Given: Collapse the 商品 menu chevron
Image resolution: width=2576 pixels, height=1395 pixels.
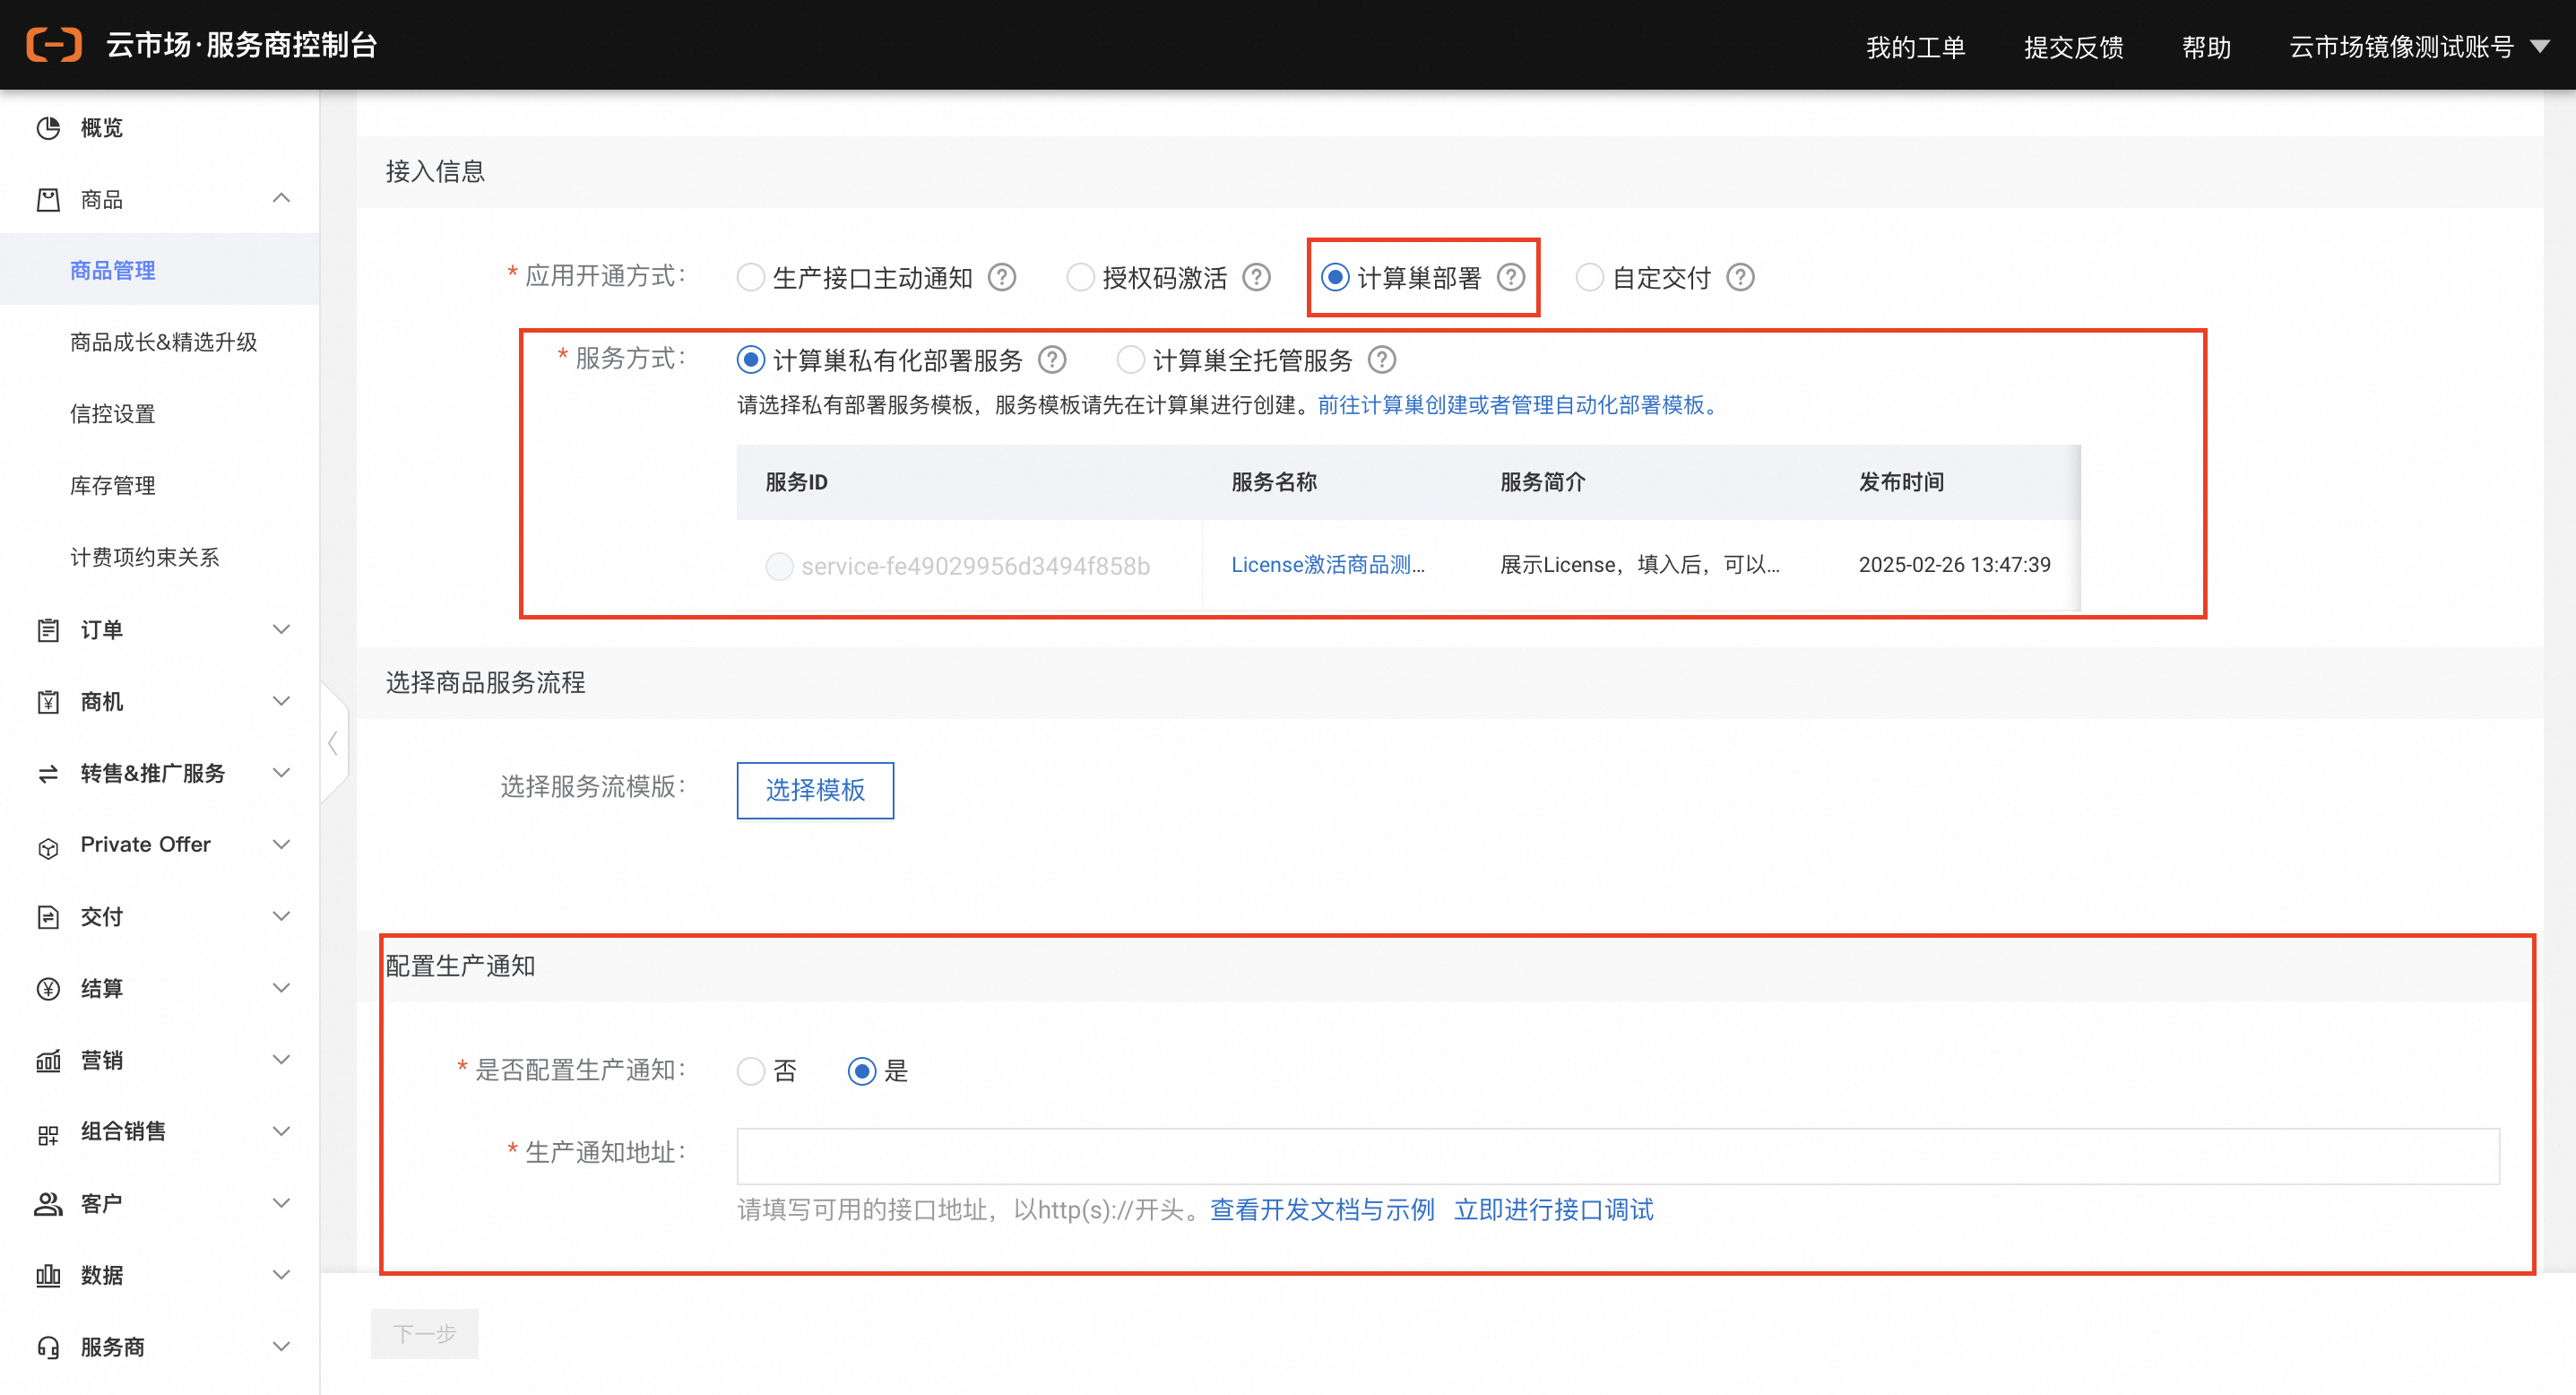Looking at the screenshot, I should 282,199.
